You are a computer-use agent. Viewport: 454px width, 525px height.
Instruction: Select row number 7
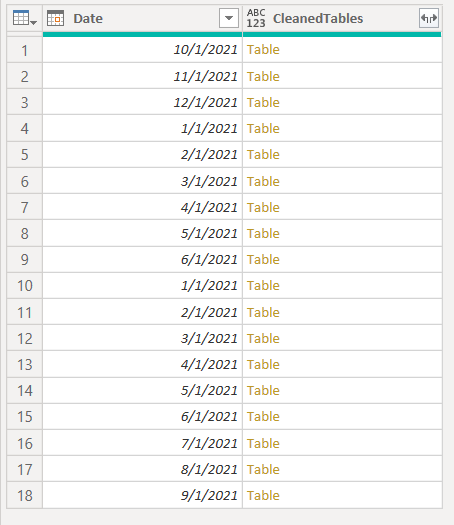click(24, 207)
